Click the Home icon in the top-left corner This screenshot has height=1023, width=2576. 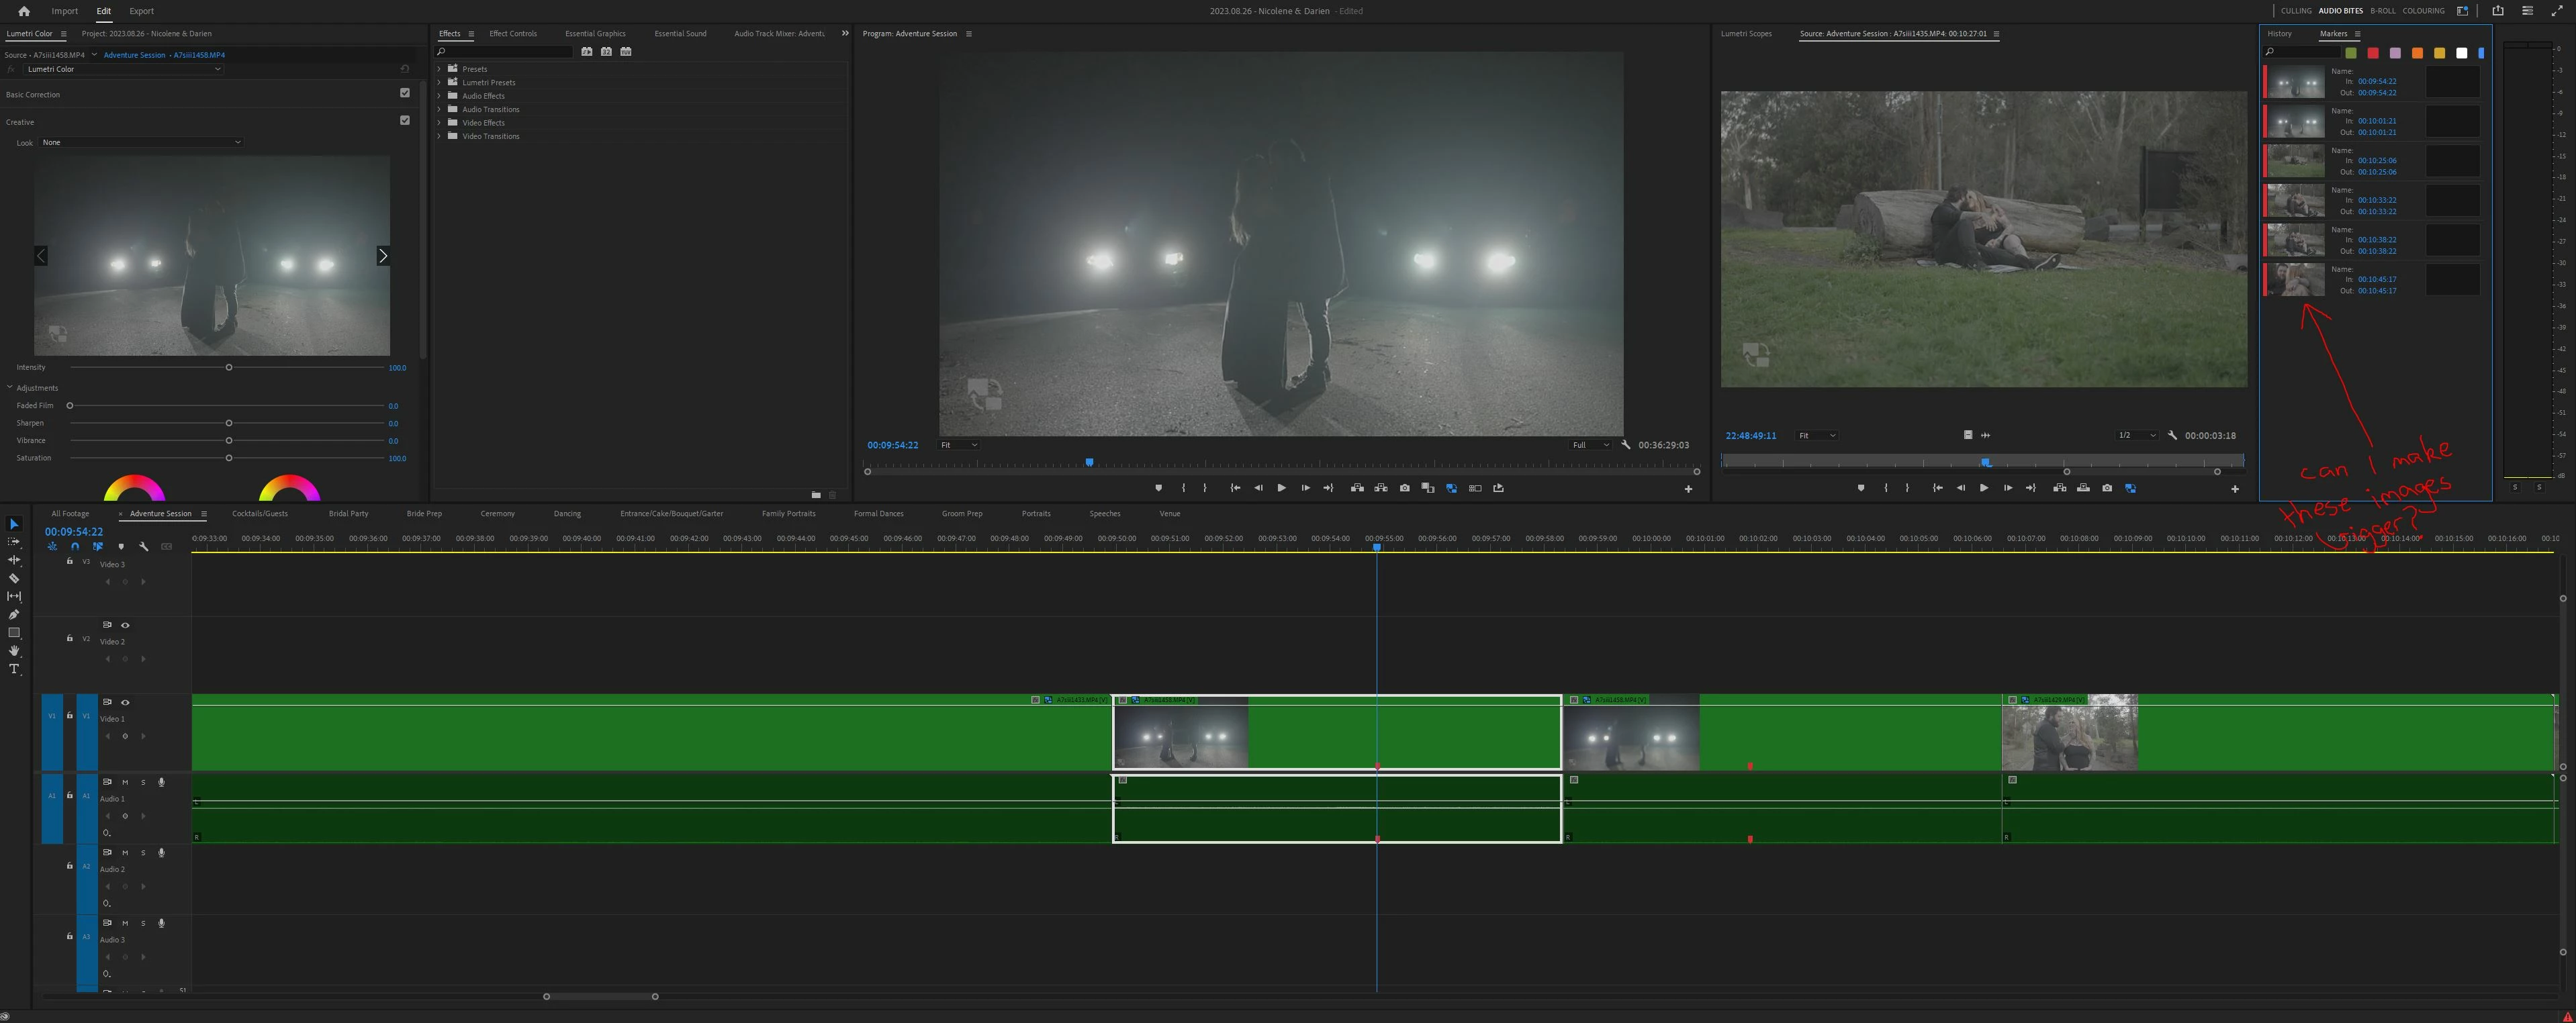pos(24,11)
